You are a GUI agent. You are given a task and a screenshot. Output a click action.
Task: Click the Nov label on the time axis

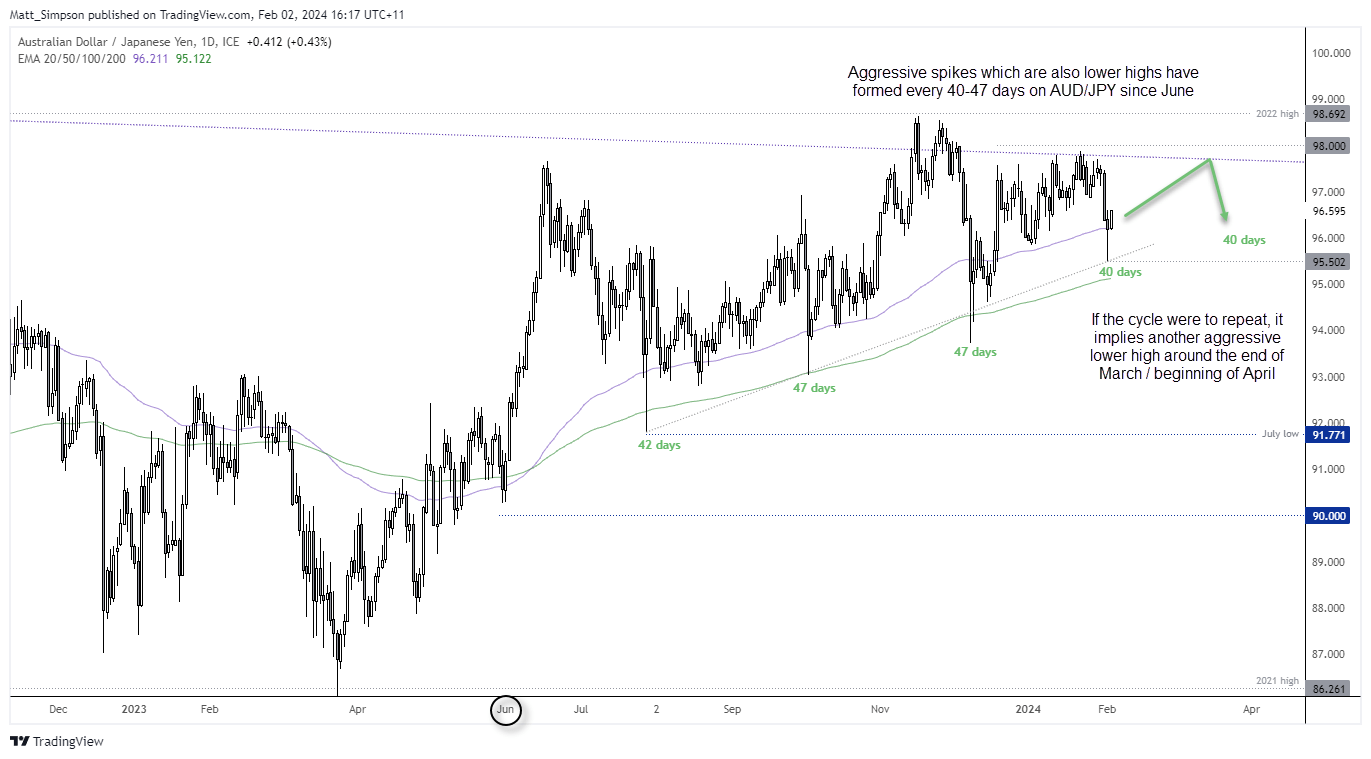click(x=880, y=709)
